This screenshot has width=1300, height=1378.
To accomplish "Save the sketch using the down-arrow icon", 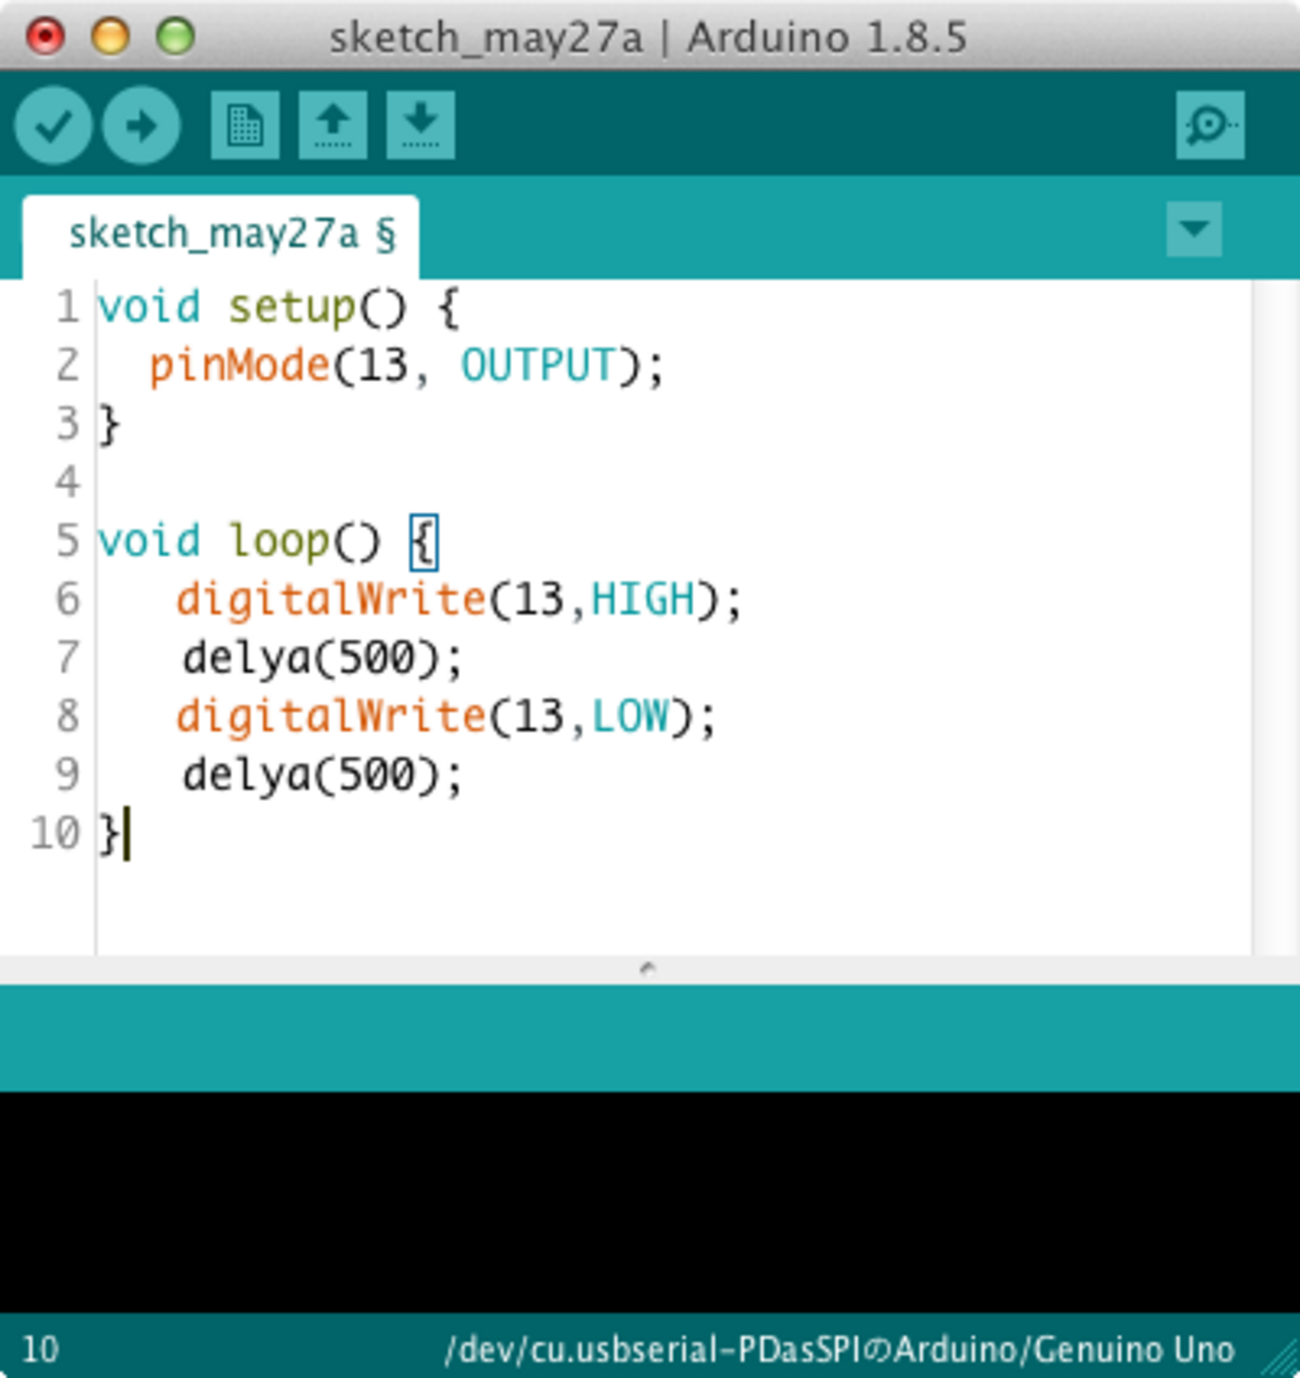I will [421, 125].
